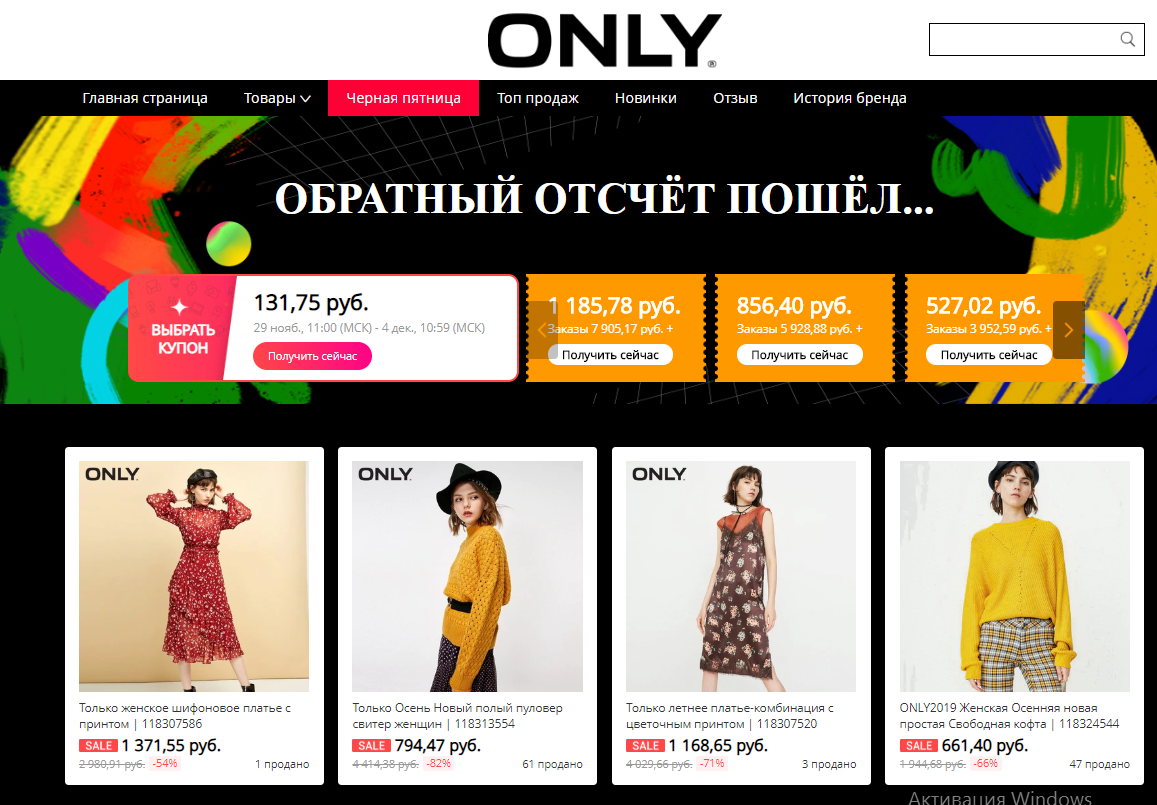Viewport: 1157px width, 805px height.
Task: Open the orange knit pullover photo
Action: pyautogui.click(x=467, y=576)
